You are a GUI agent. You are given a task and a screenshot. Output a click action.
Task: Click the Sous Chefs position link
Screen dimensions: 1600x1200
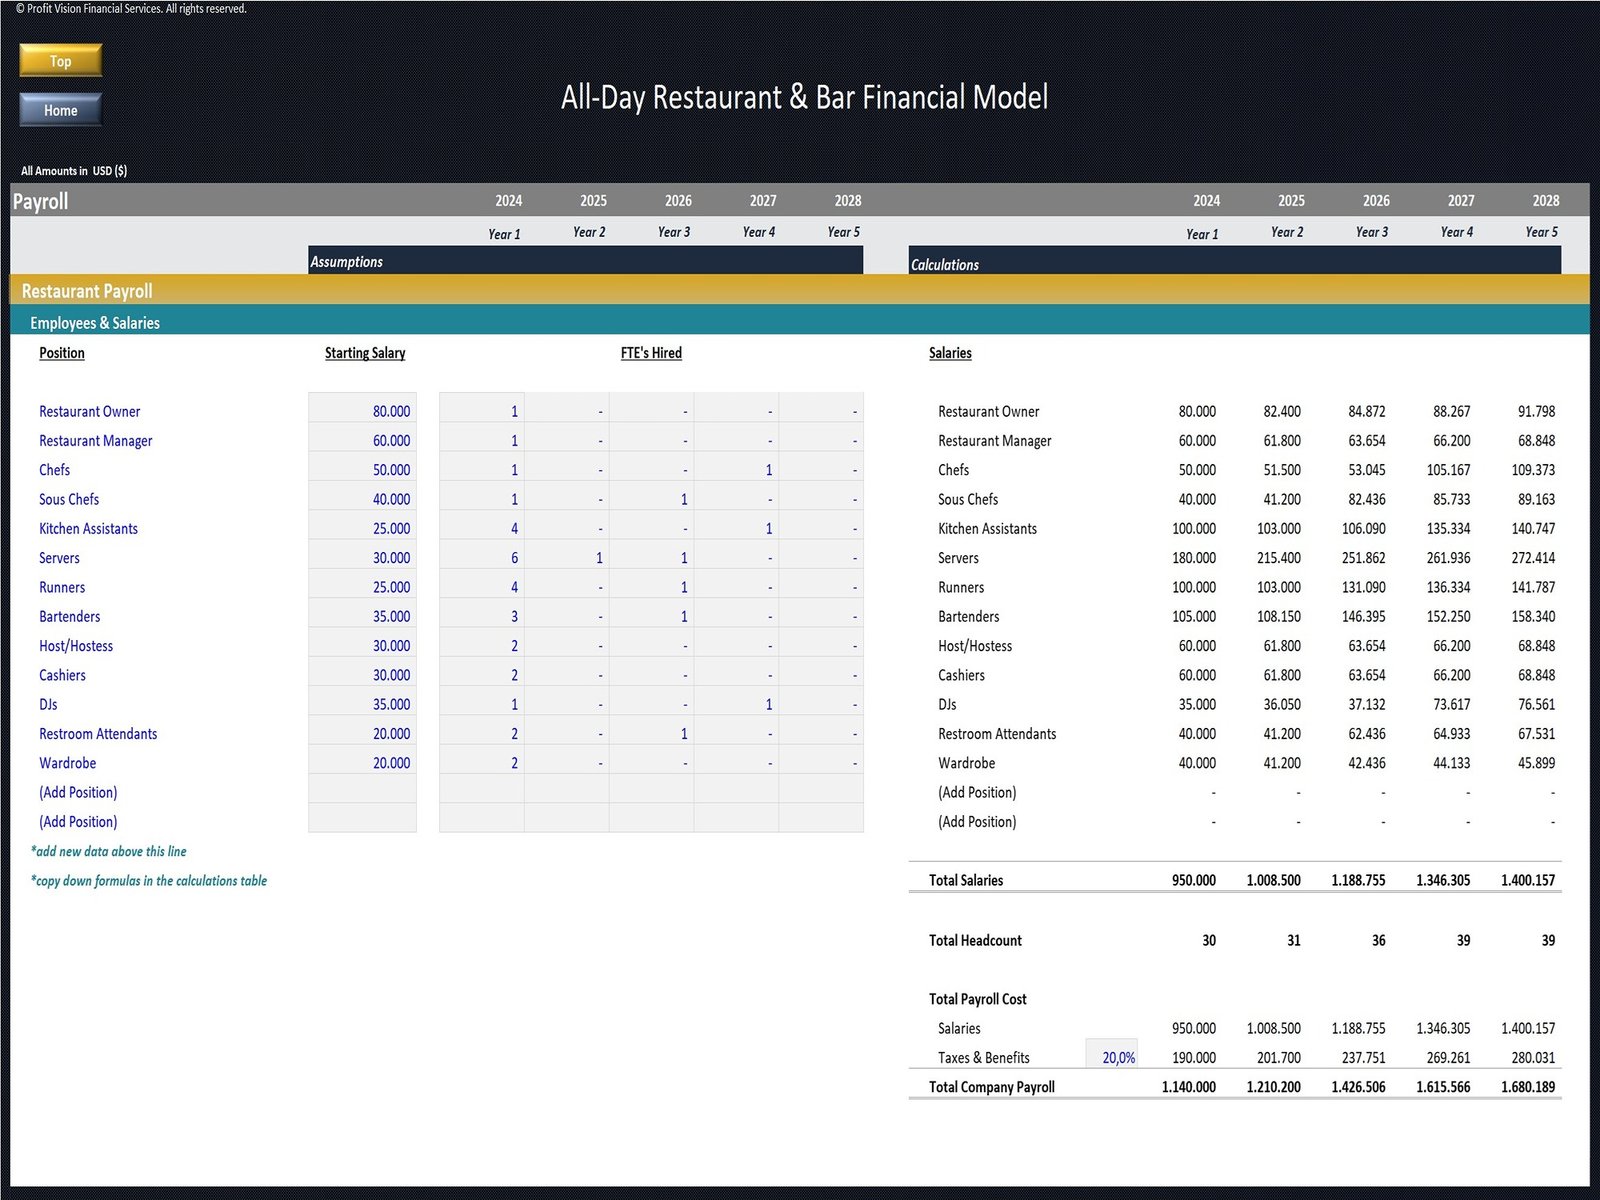click(68, 499)
